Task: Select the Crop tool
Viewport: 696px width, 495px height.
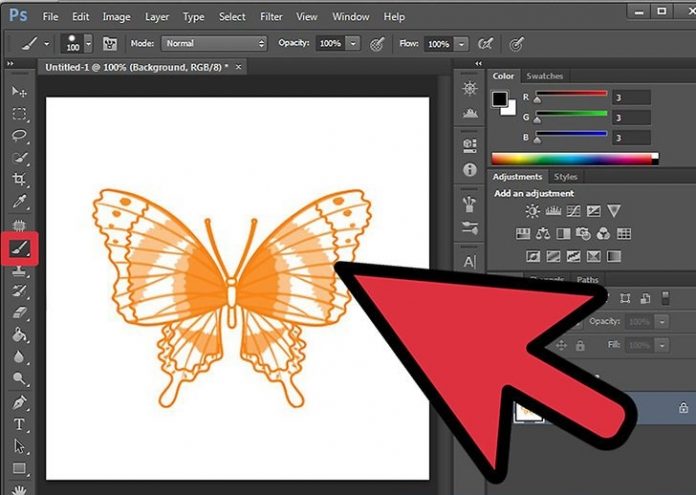Action: (19, 180)
